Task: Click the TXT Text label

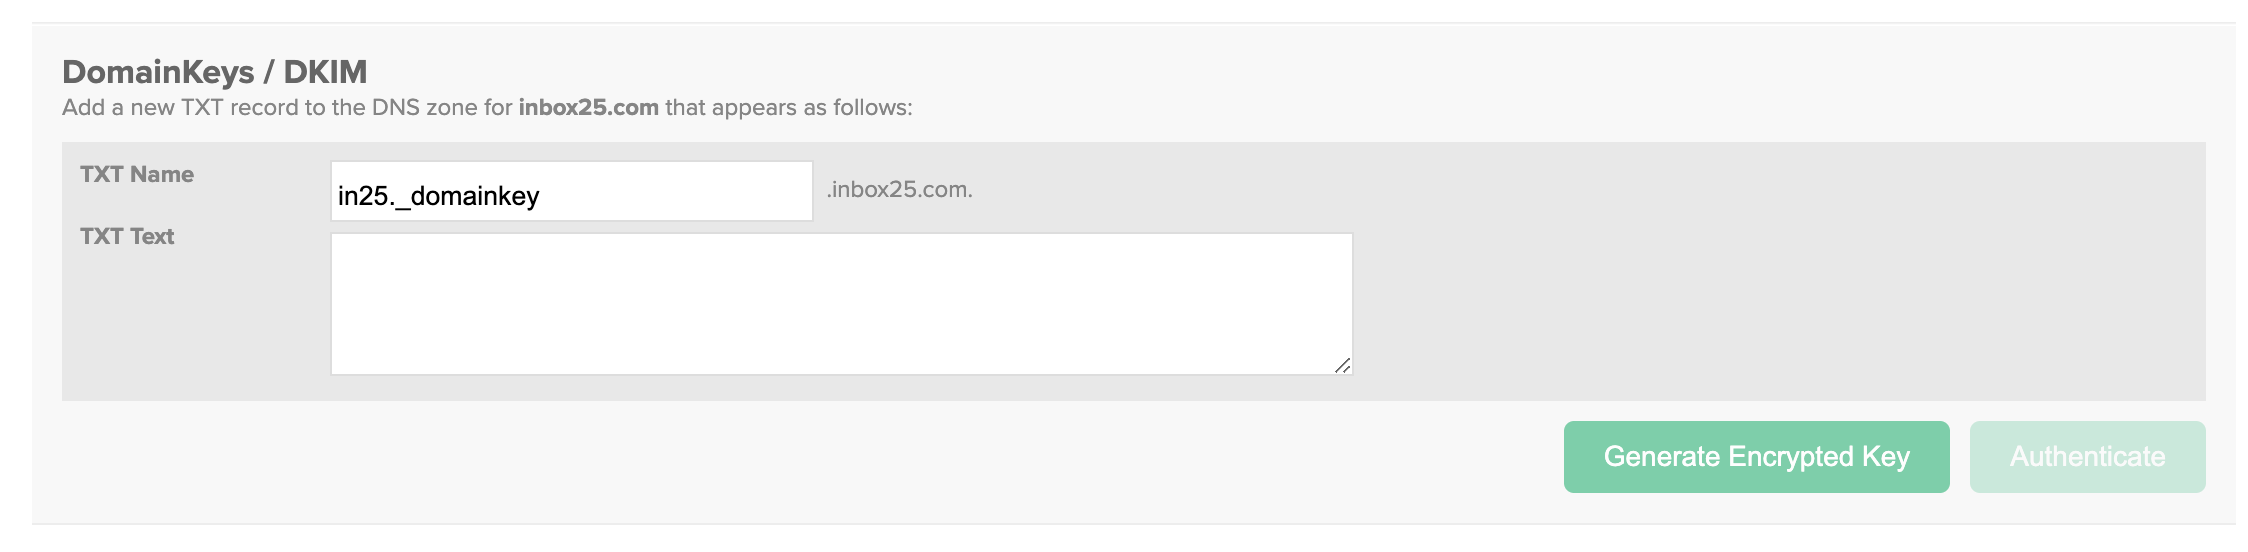Action: pos(127,236)
